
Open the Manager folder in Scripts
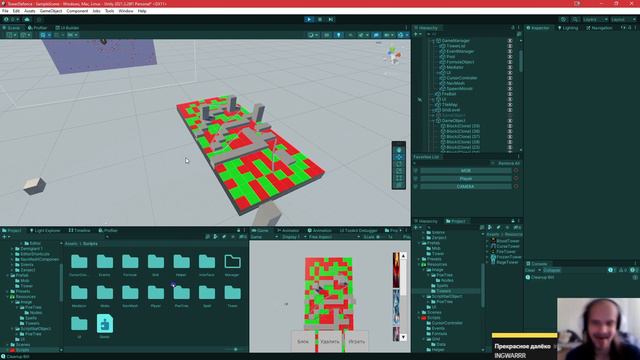[x=232, y=265]
